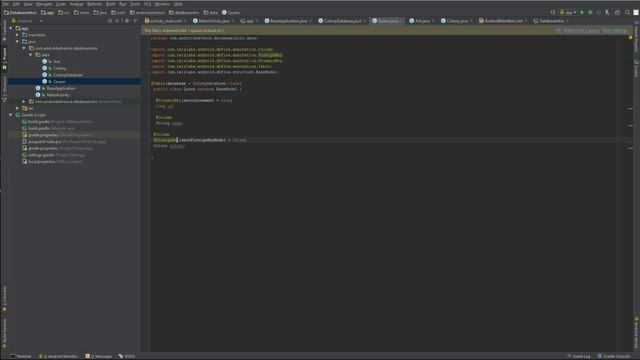Open the File menu

click(x=5, y=4)
